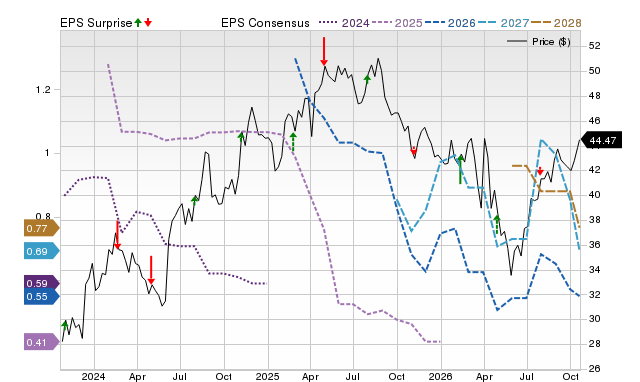Screen dimensions: 640x382
Task: Click the Price ($) legend entry
Action: pyautogui.click(x=538, y=42)
